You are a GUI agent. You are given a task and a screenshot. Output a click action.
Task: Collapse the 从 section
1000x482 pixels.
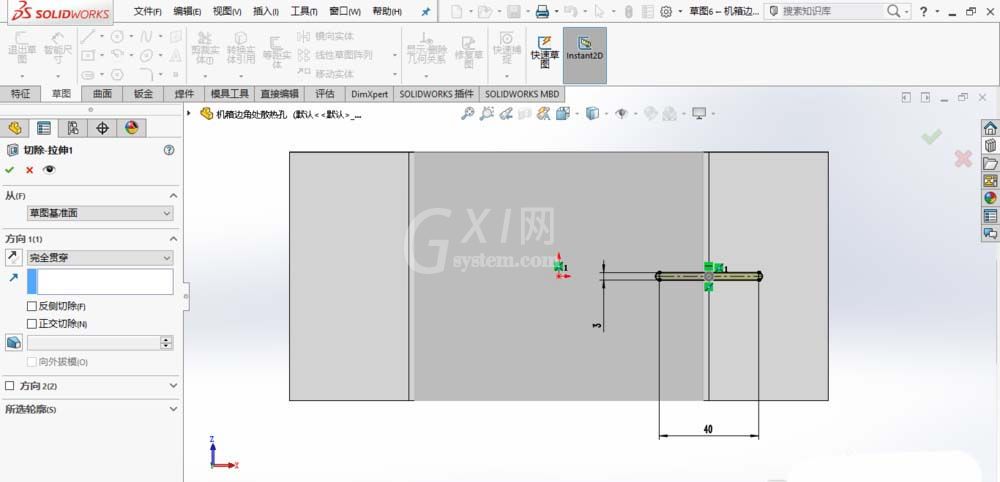tap(173, 196)
